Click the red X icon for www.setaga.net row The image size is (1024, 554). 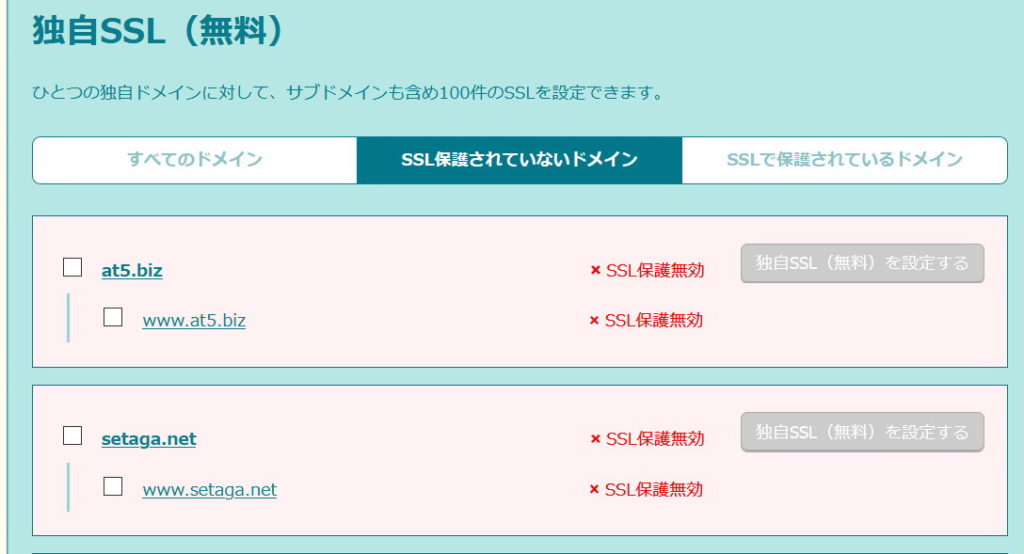tap(594, 490)
